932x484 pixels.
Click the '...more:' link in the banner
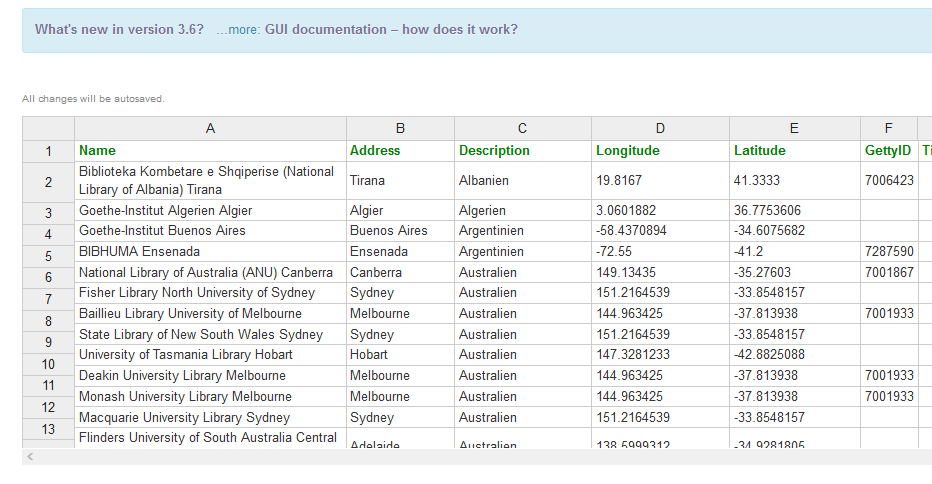(238, 30)
